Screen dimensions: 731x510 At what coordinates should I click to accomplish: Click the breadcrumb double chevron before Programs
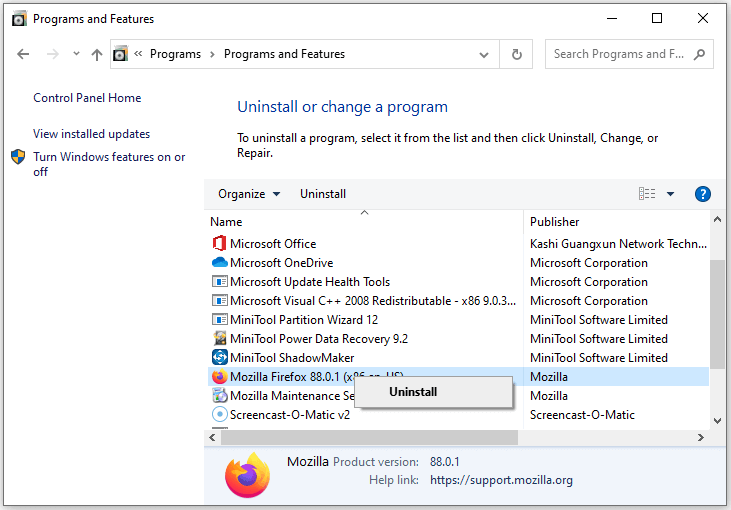coord(138,54)
